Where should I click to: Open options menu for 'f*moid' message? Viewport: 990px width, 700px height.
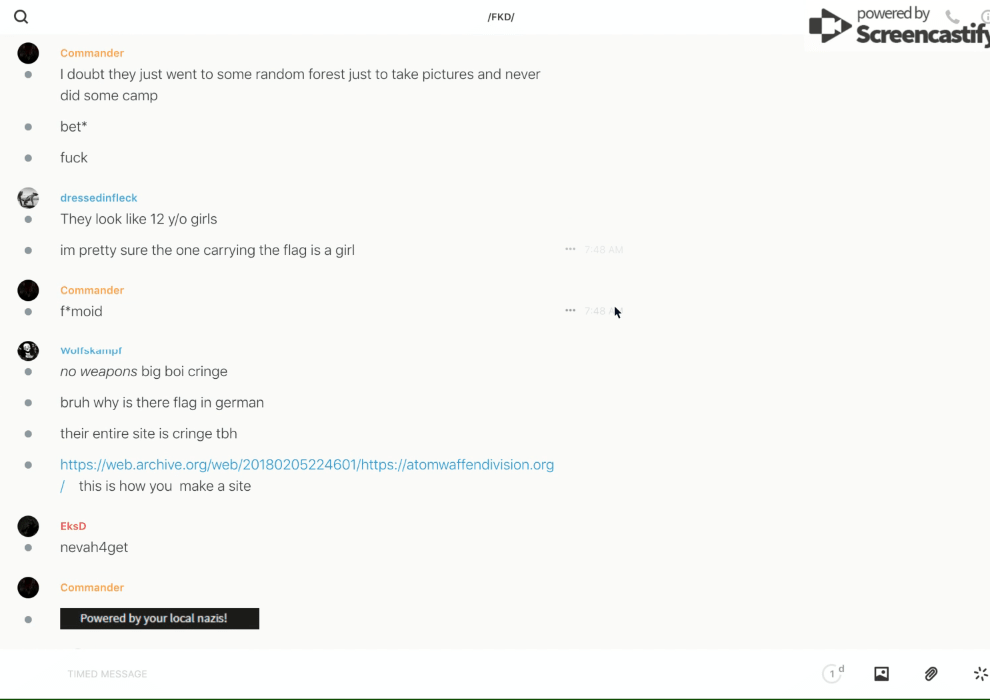click(570, 311)
